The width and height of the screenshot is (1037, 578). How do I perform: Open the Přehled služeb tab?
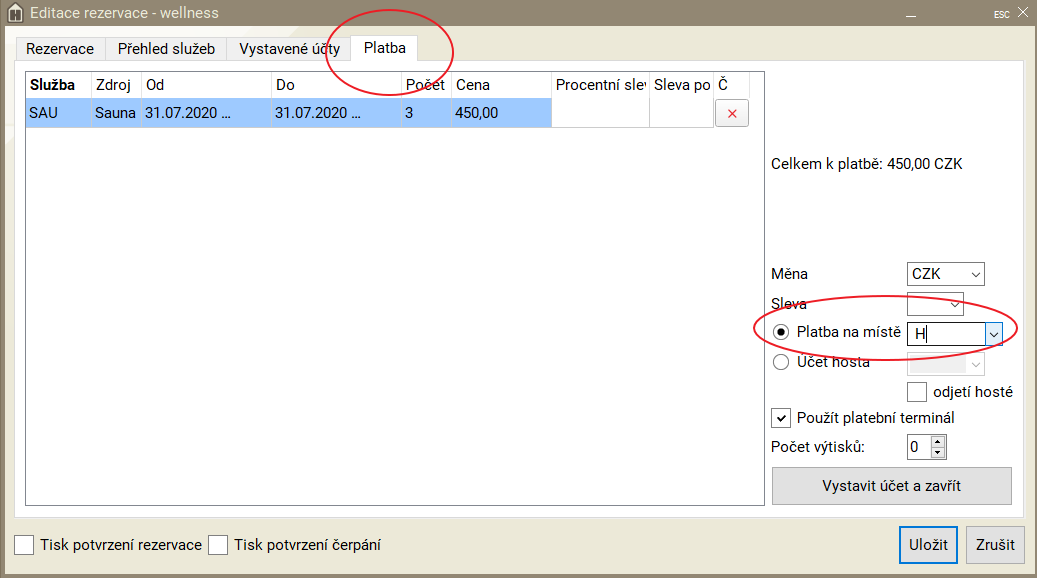(166, 49)
